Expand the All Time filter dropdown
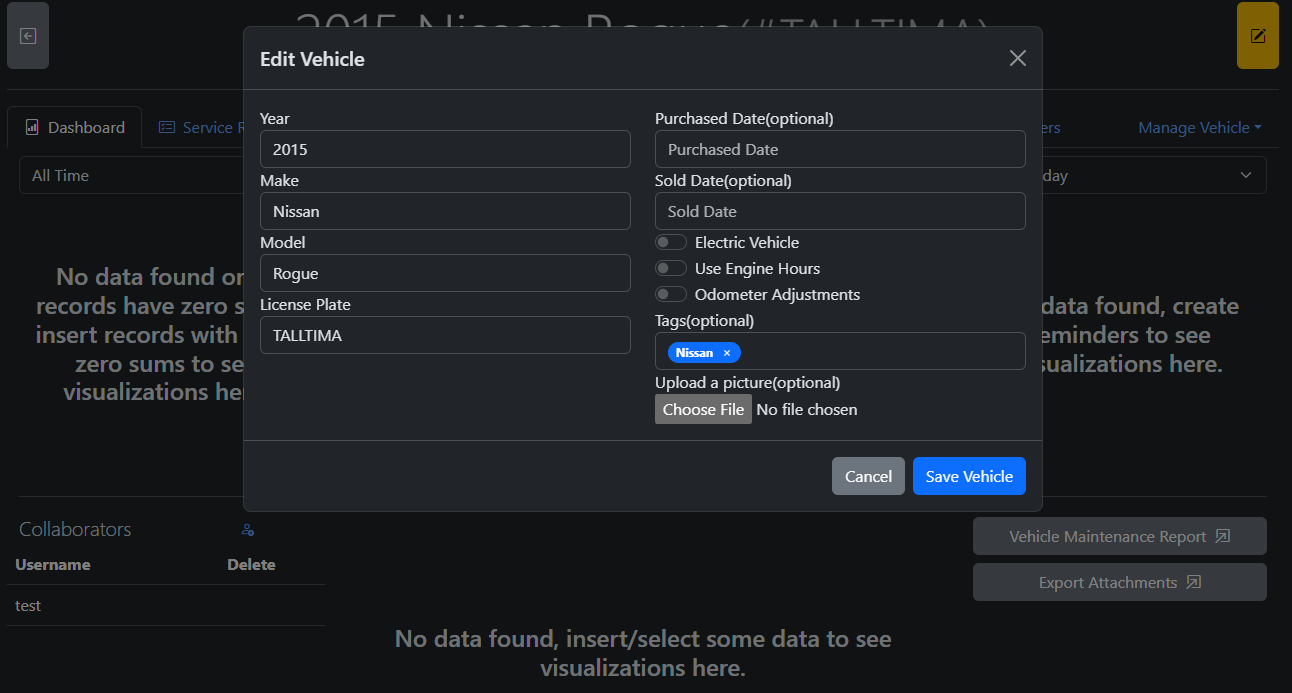The height and width of the screenshot is (693, 1292). click(130, 175)
